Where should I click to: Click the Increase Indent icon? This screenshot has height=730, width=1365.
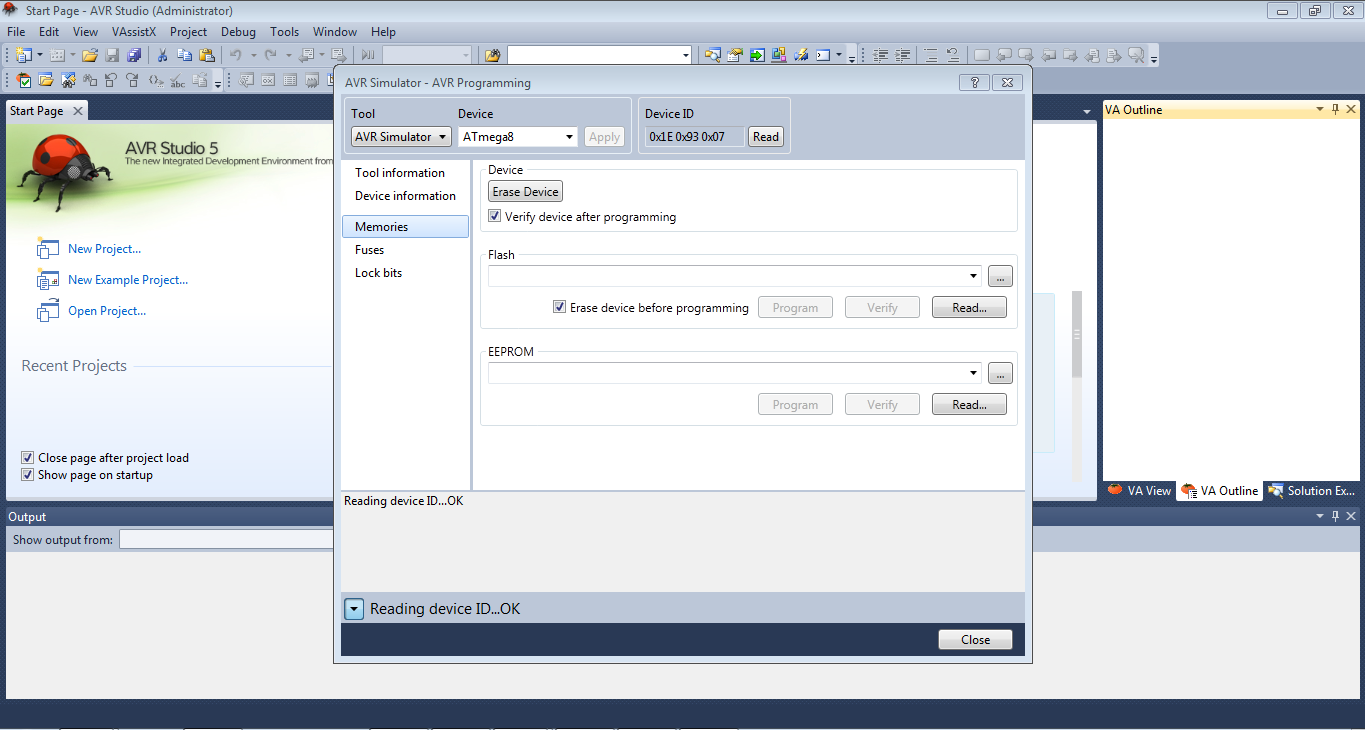[903, 55]
